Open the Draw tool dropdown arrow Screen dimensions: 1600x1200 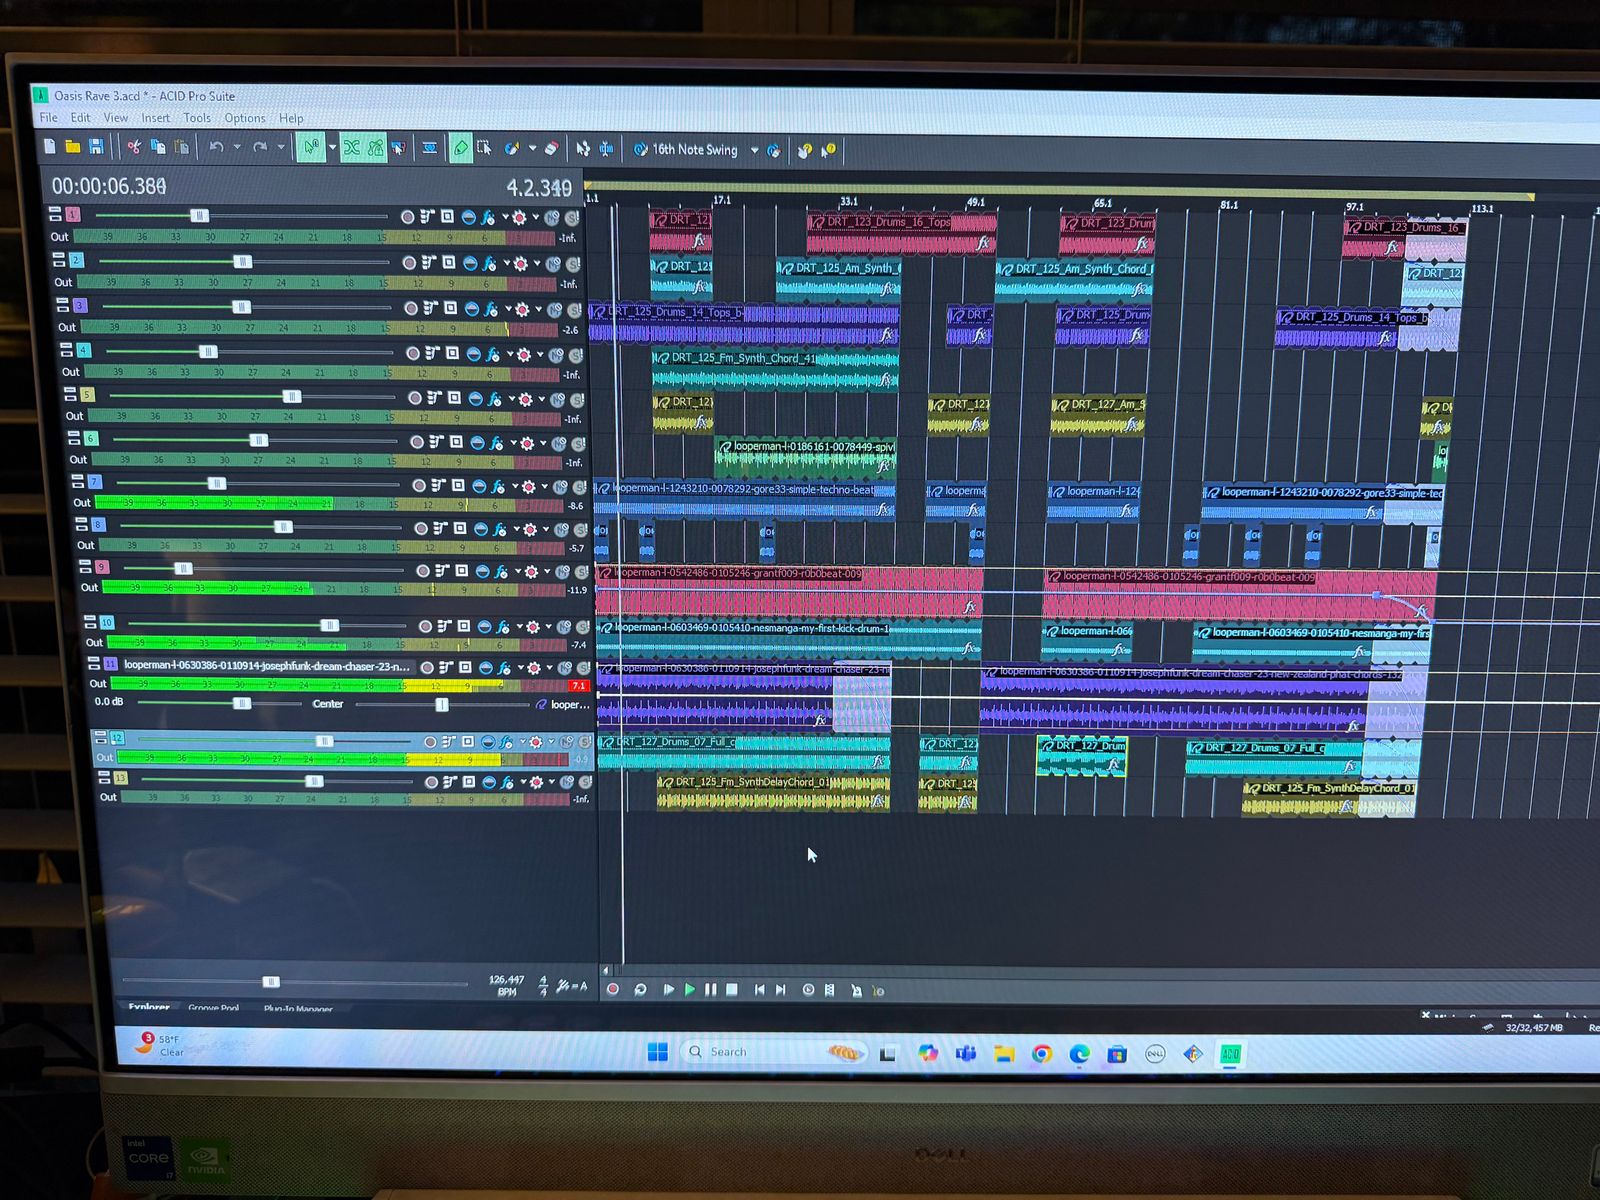tap(532, 149)
